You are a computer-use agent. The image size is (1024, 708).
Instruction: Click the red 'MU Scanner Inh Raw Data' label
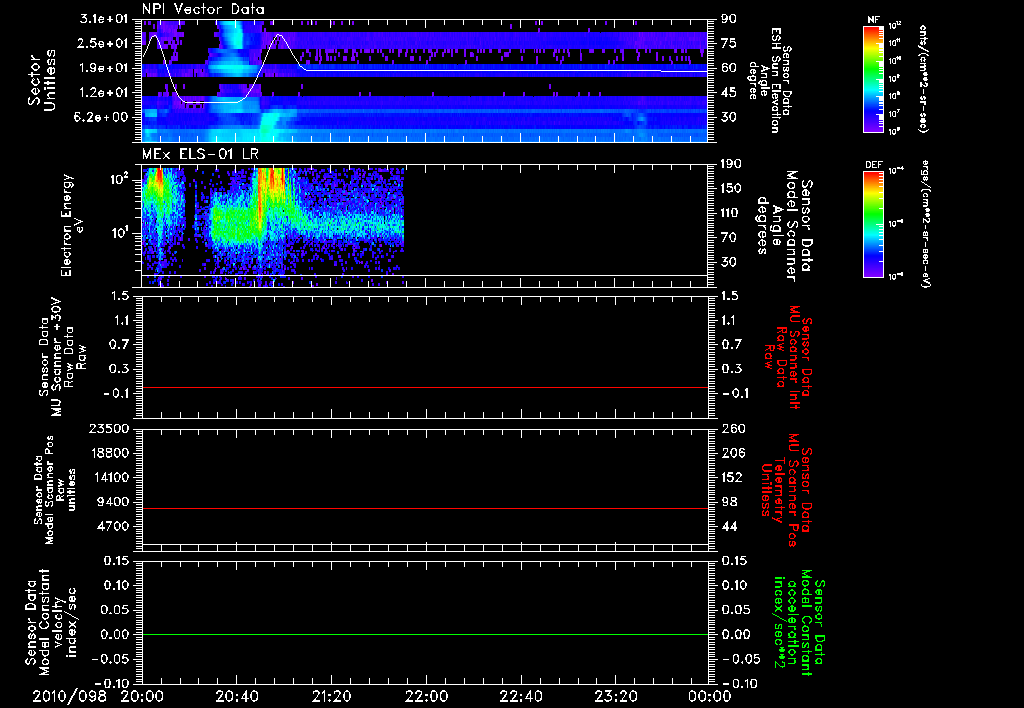pos(788,357)
